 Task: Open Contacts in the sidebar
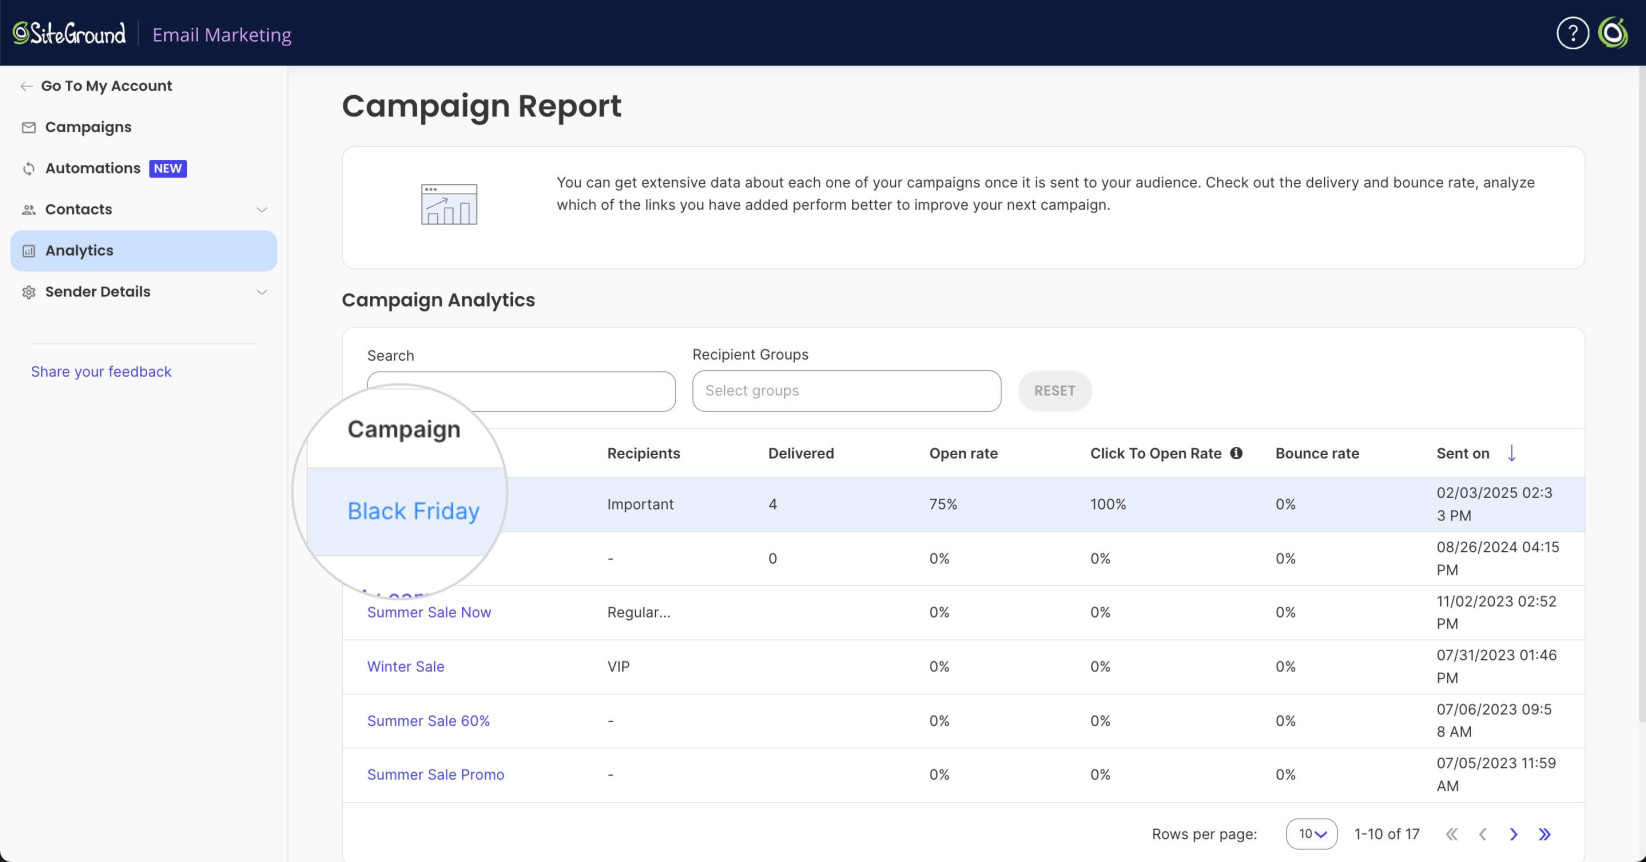click(x=78, y=209)
